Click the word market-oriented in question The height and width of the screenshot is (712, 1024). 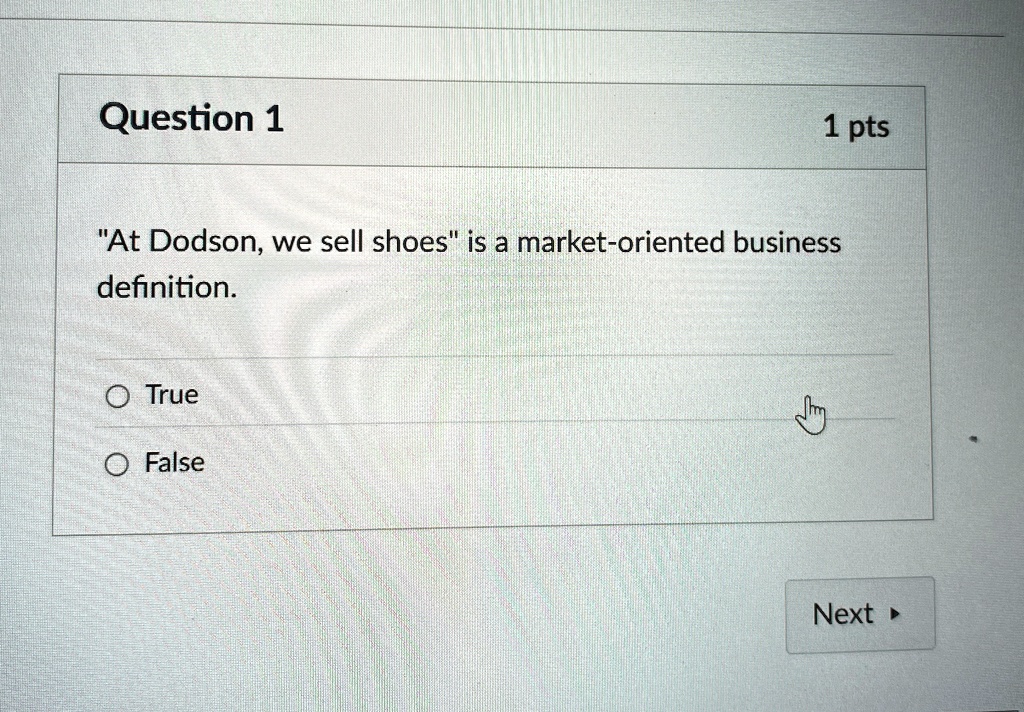tap(621, 243)
